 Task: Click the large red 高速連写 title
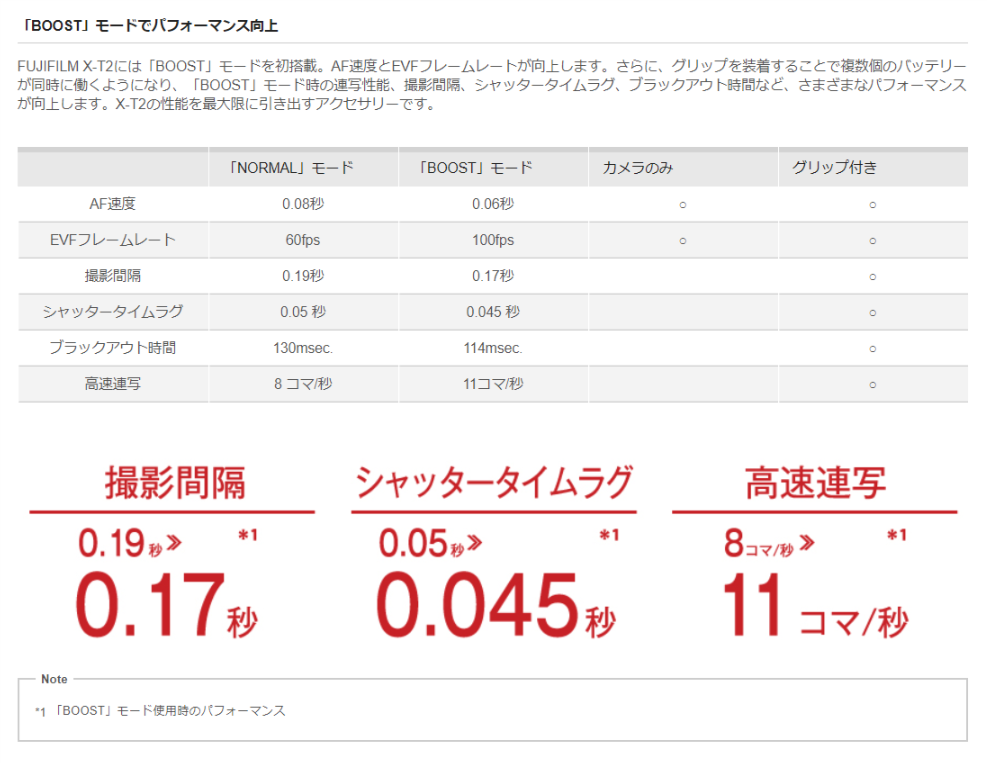coord(816,483)
